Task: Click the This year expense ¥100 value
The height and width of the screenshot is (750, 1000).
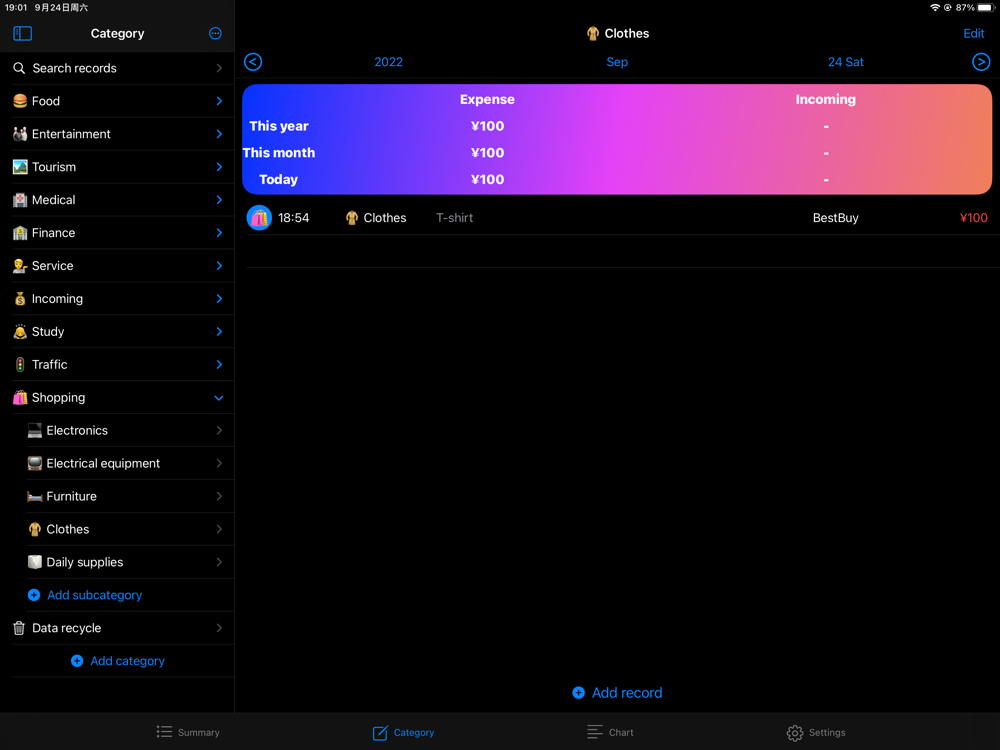Action: pos(487,126)
